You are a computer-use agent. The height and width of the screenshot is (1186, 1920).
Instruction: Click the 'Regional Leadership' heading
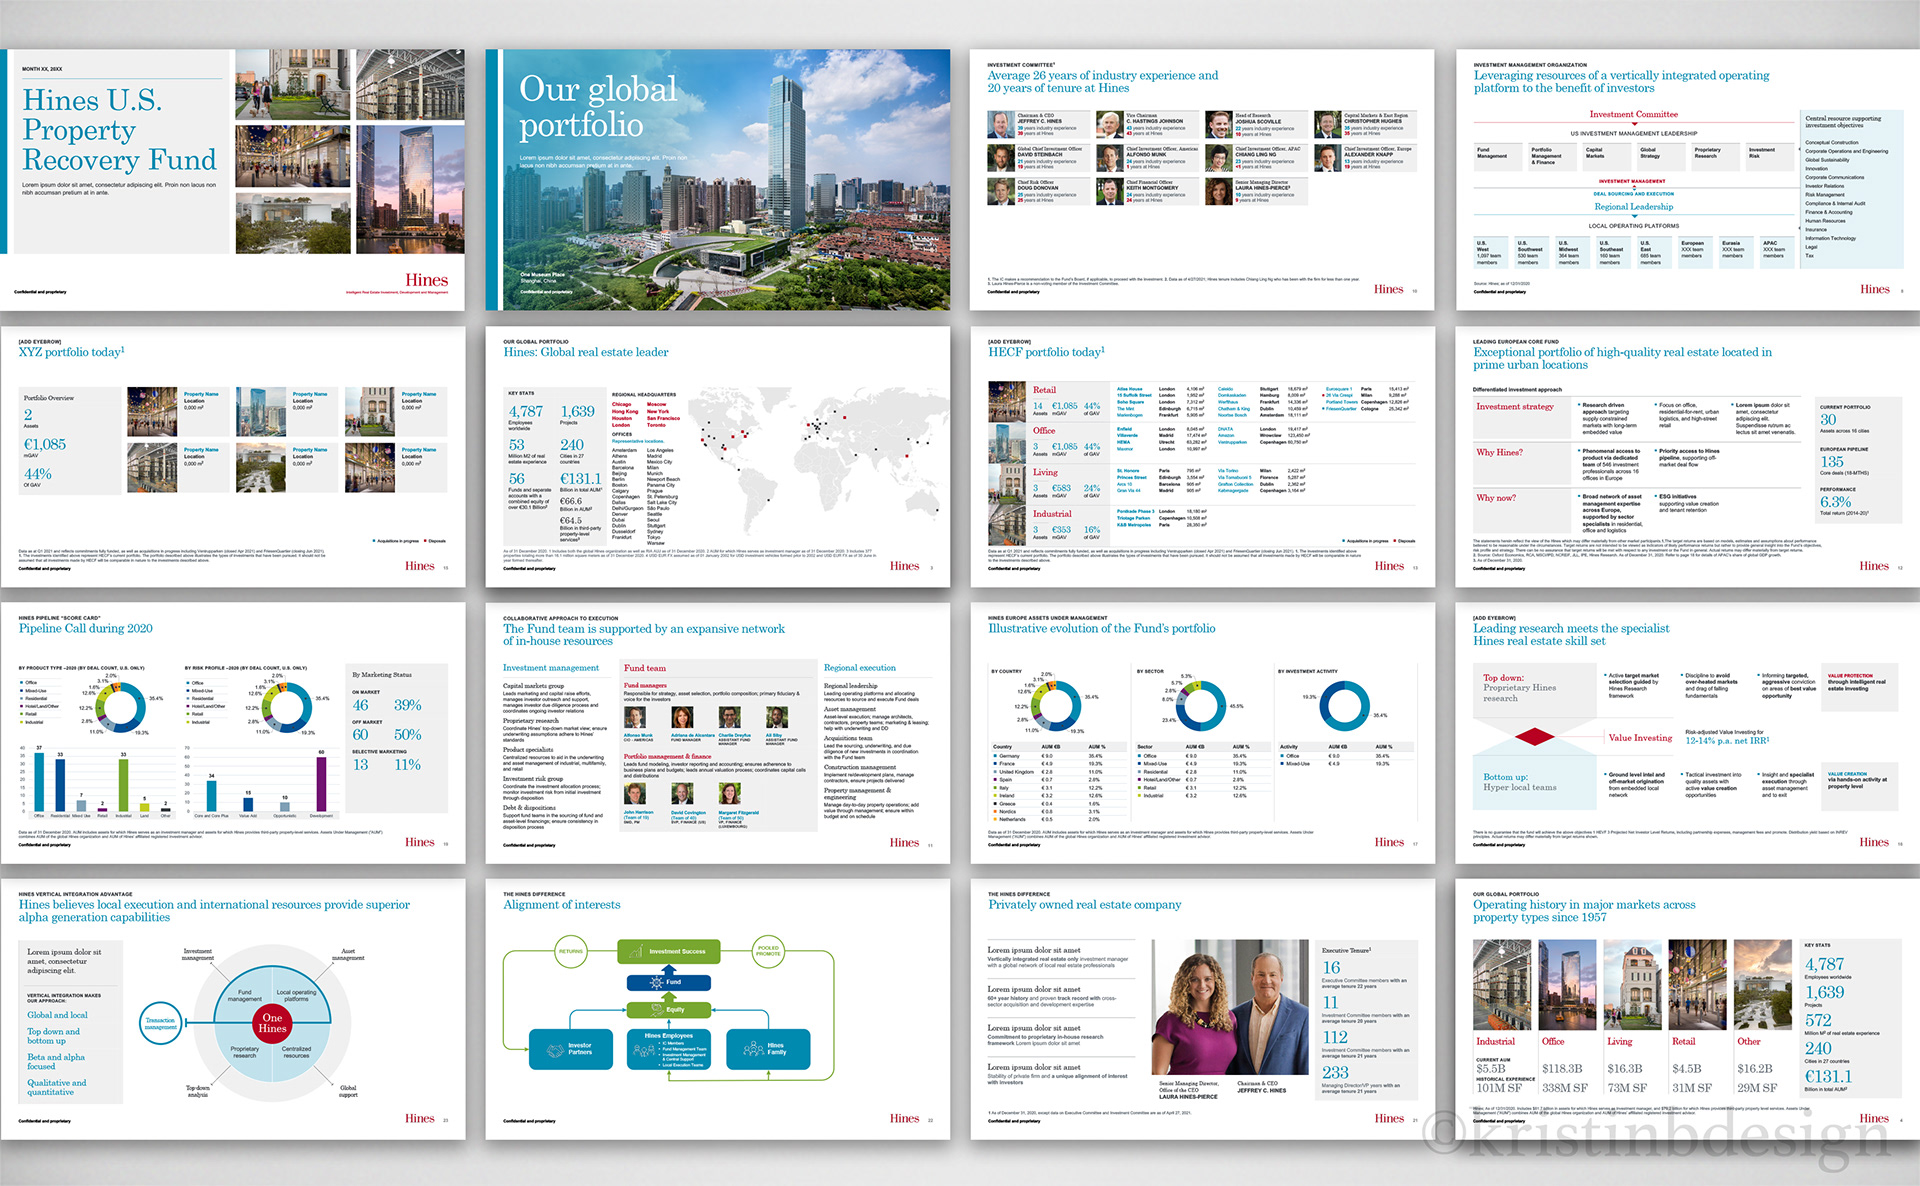pyautogui.click(x=1633, y=206)
